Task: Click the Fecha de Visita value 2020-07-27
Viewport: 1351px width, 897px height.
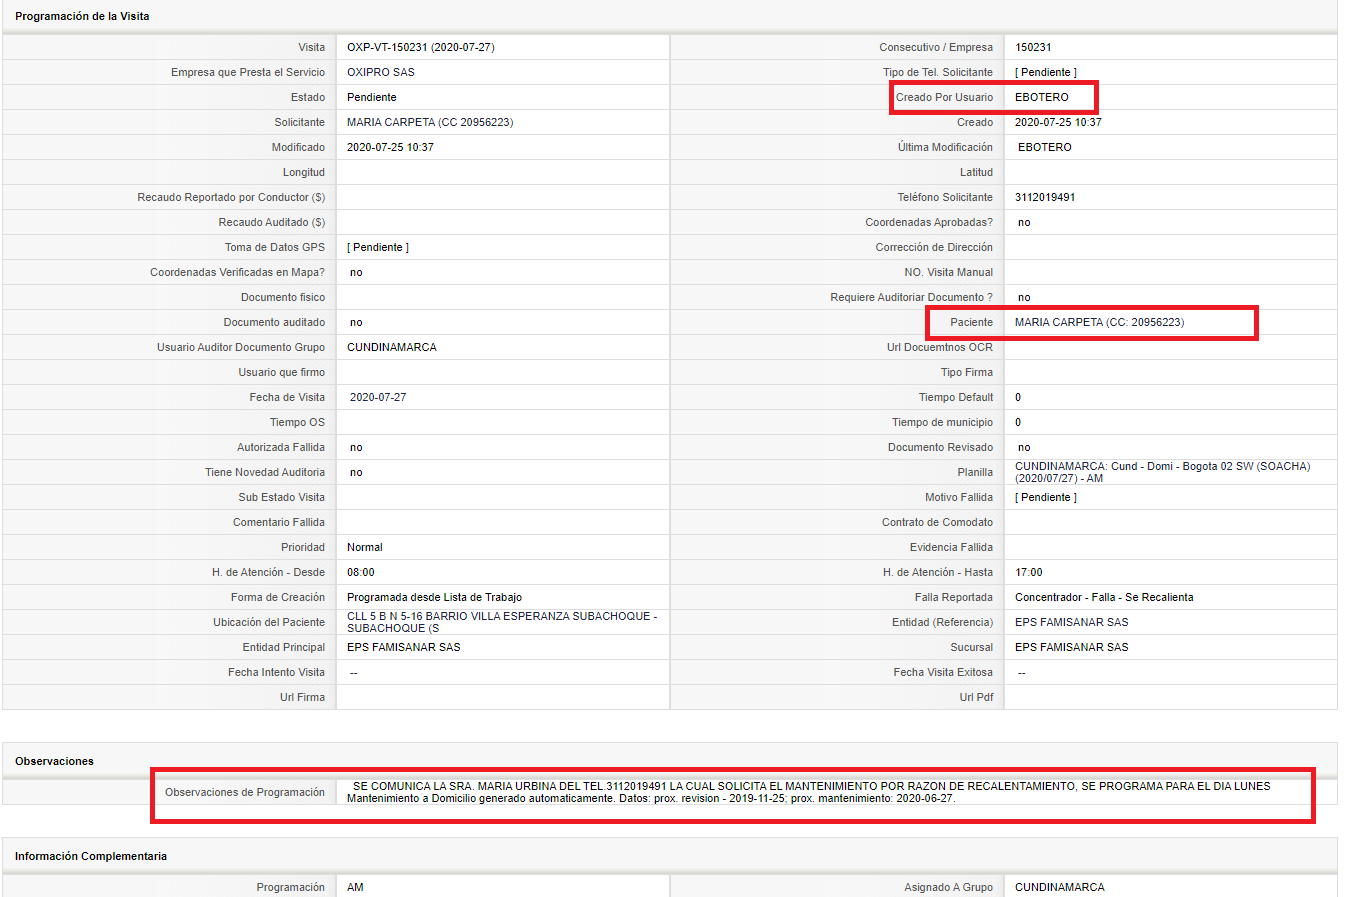Action: coord(378,397)
